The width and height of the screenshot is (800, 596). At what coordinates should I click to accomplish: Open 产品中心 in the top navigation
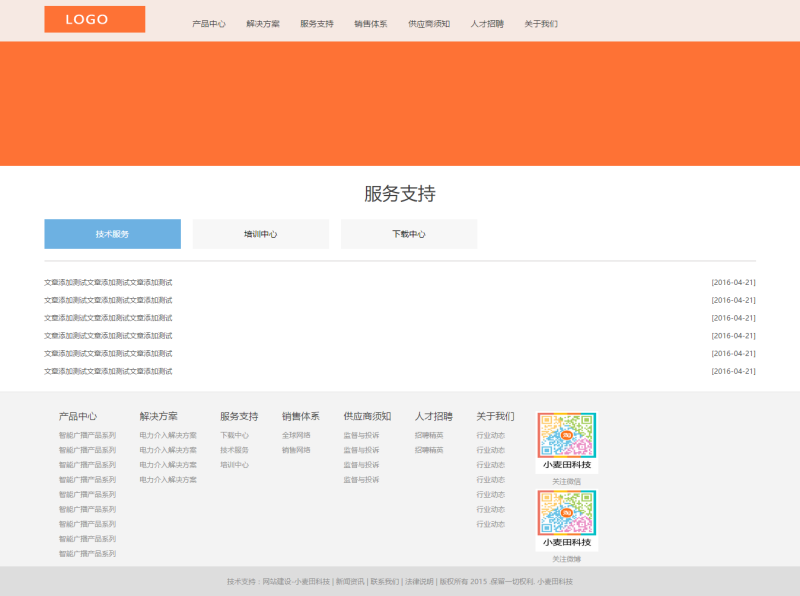pyautogui.click(x=209, y=24)
